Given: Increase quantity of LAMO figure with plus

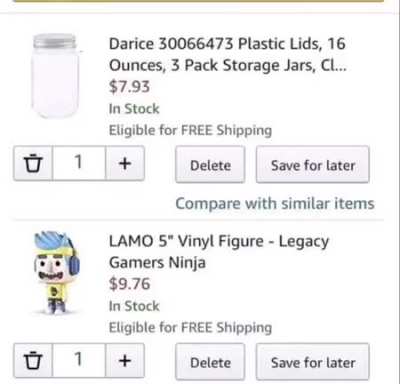Looking at the screenshot, I should click(x=125, y=360).
